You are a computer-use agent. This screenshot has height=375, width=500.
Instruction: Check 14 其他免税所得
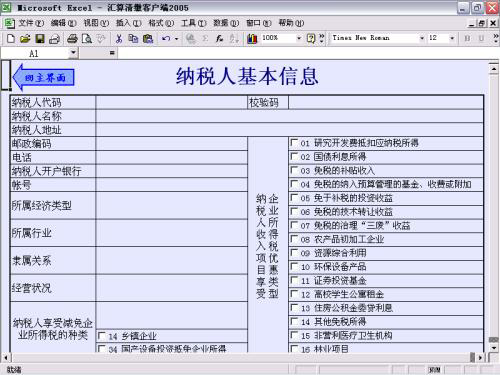294,322
